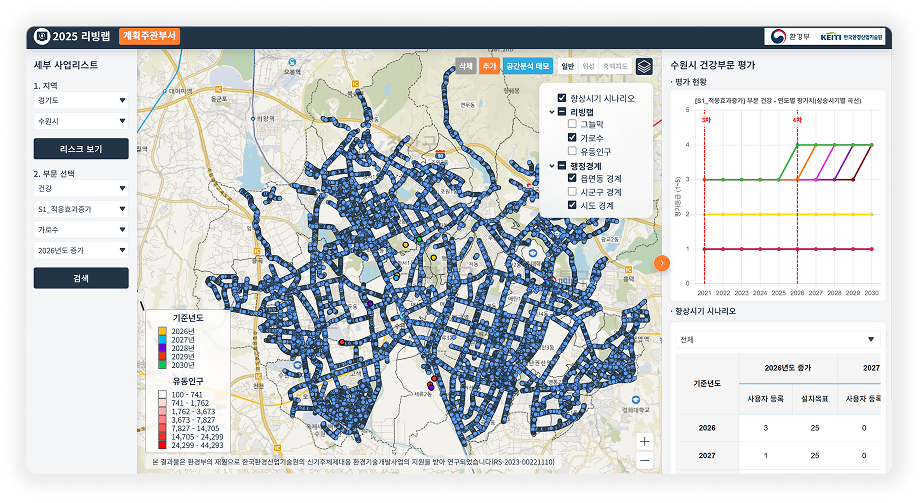Click the 2026년 yellow legend swatch
Image resolution: width=922 pixels, height=503 pixels.
(162, 331)
